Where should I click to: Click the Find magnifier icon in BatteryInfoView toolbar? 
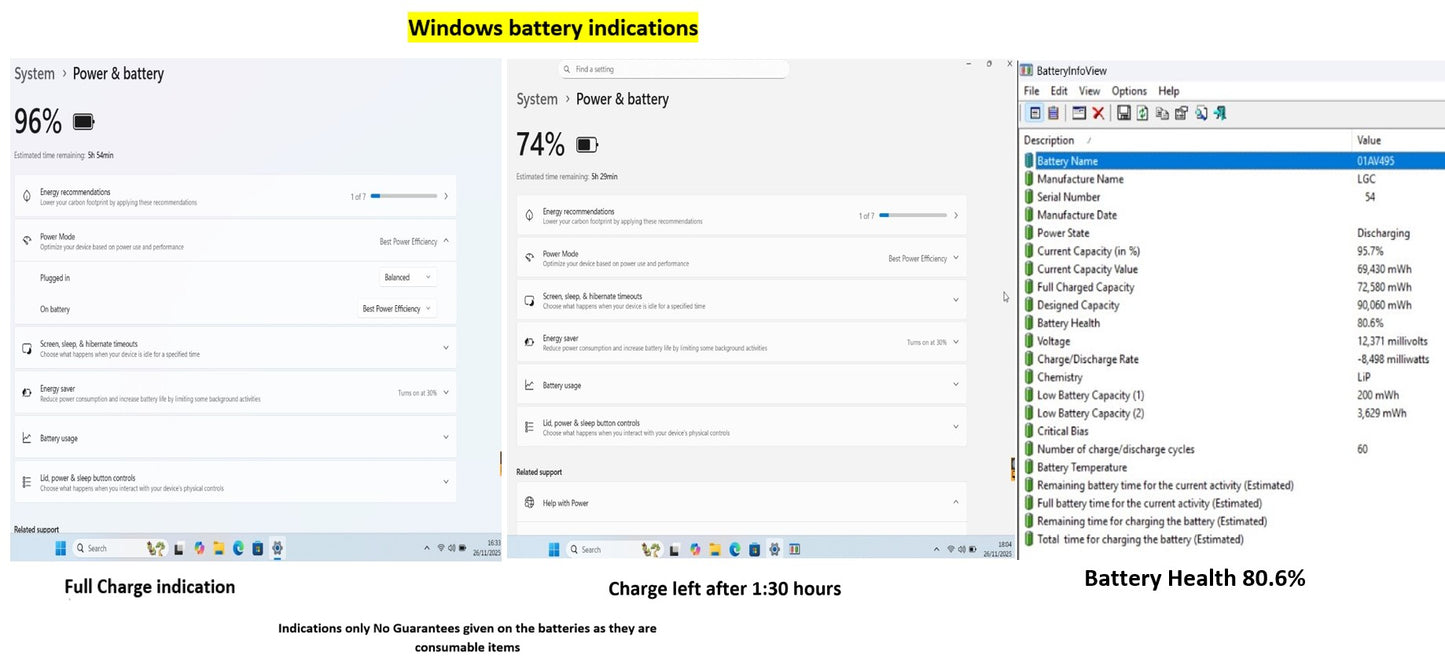tap(1201, 114)
